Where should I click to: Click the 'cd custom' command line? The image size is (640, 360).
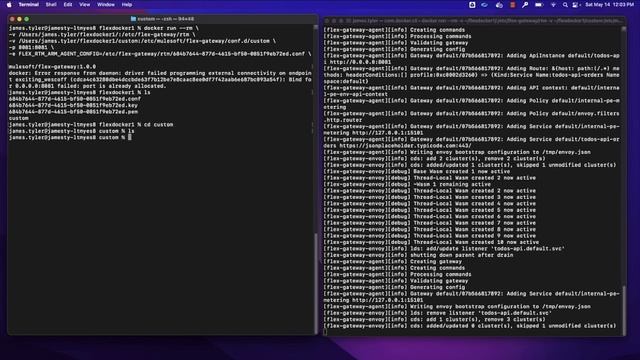pos(91,124)
